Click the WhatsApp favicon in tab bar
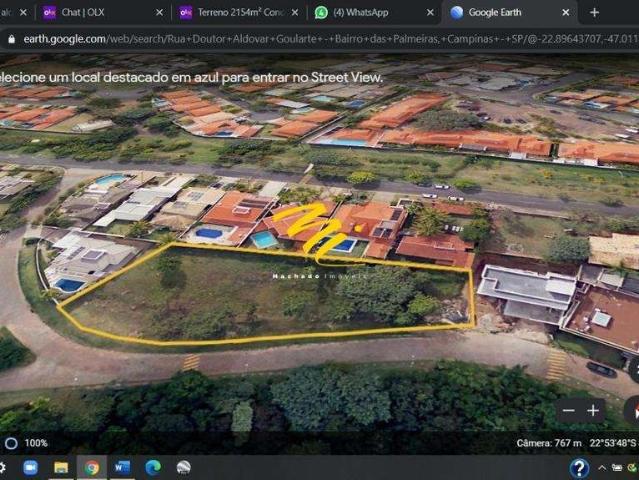639x480 pixels. (x=321, y=13)
